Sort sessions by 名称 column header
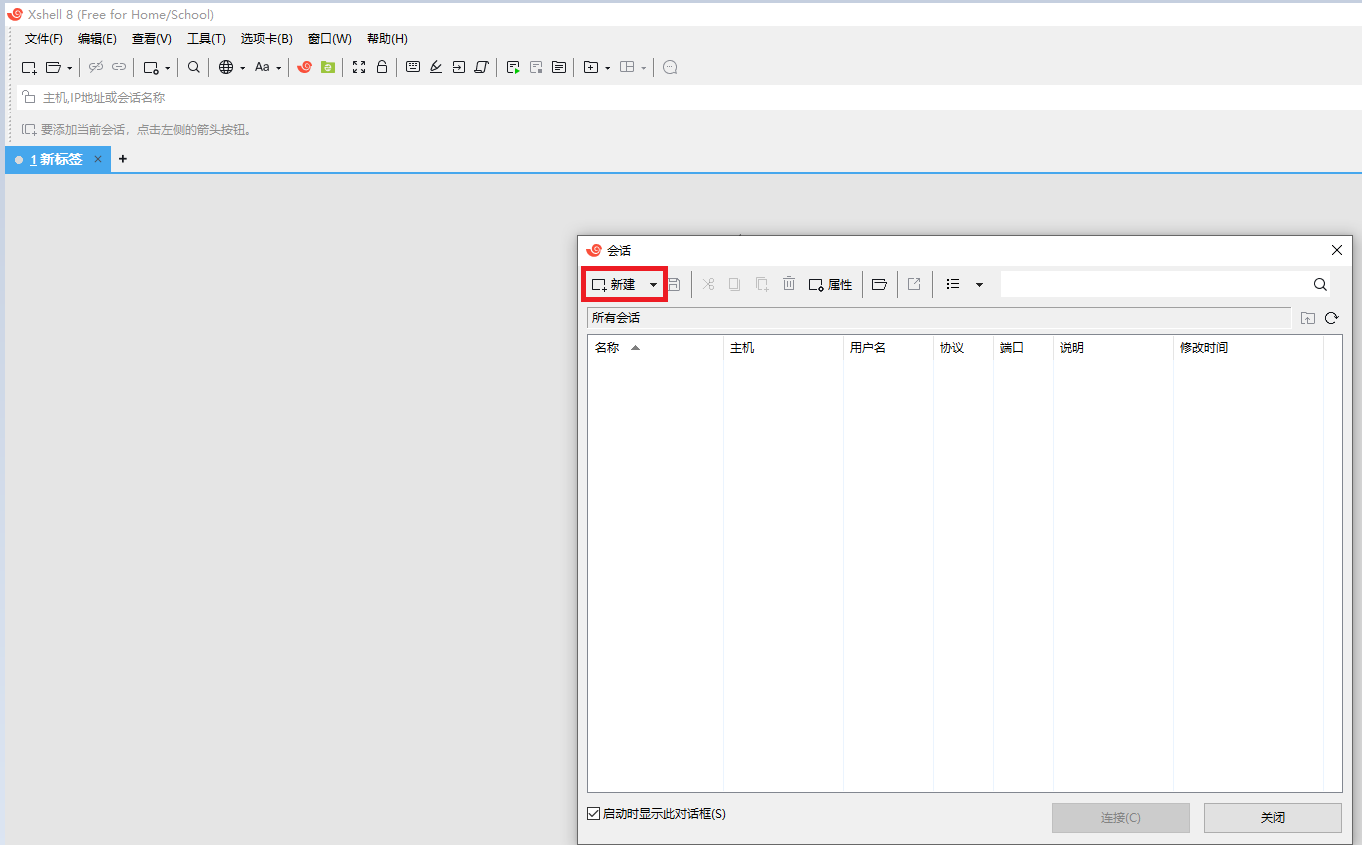Screen dimensions: 1362x845 click(x=607, y=348)
